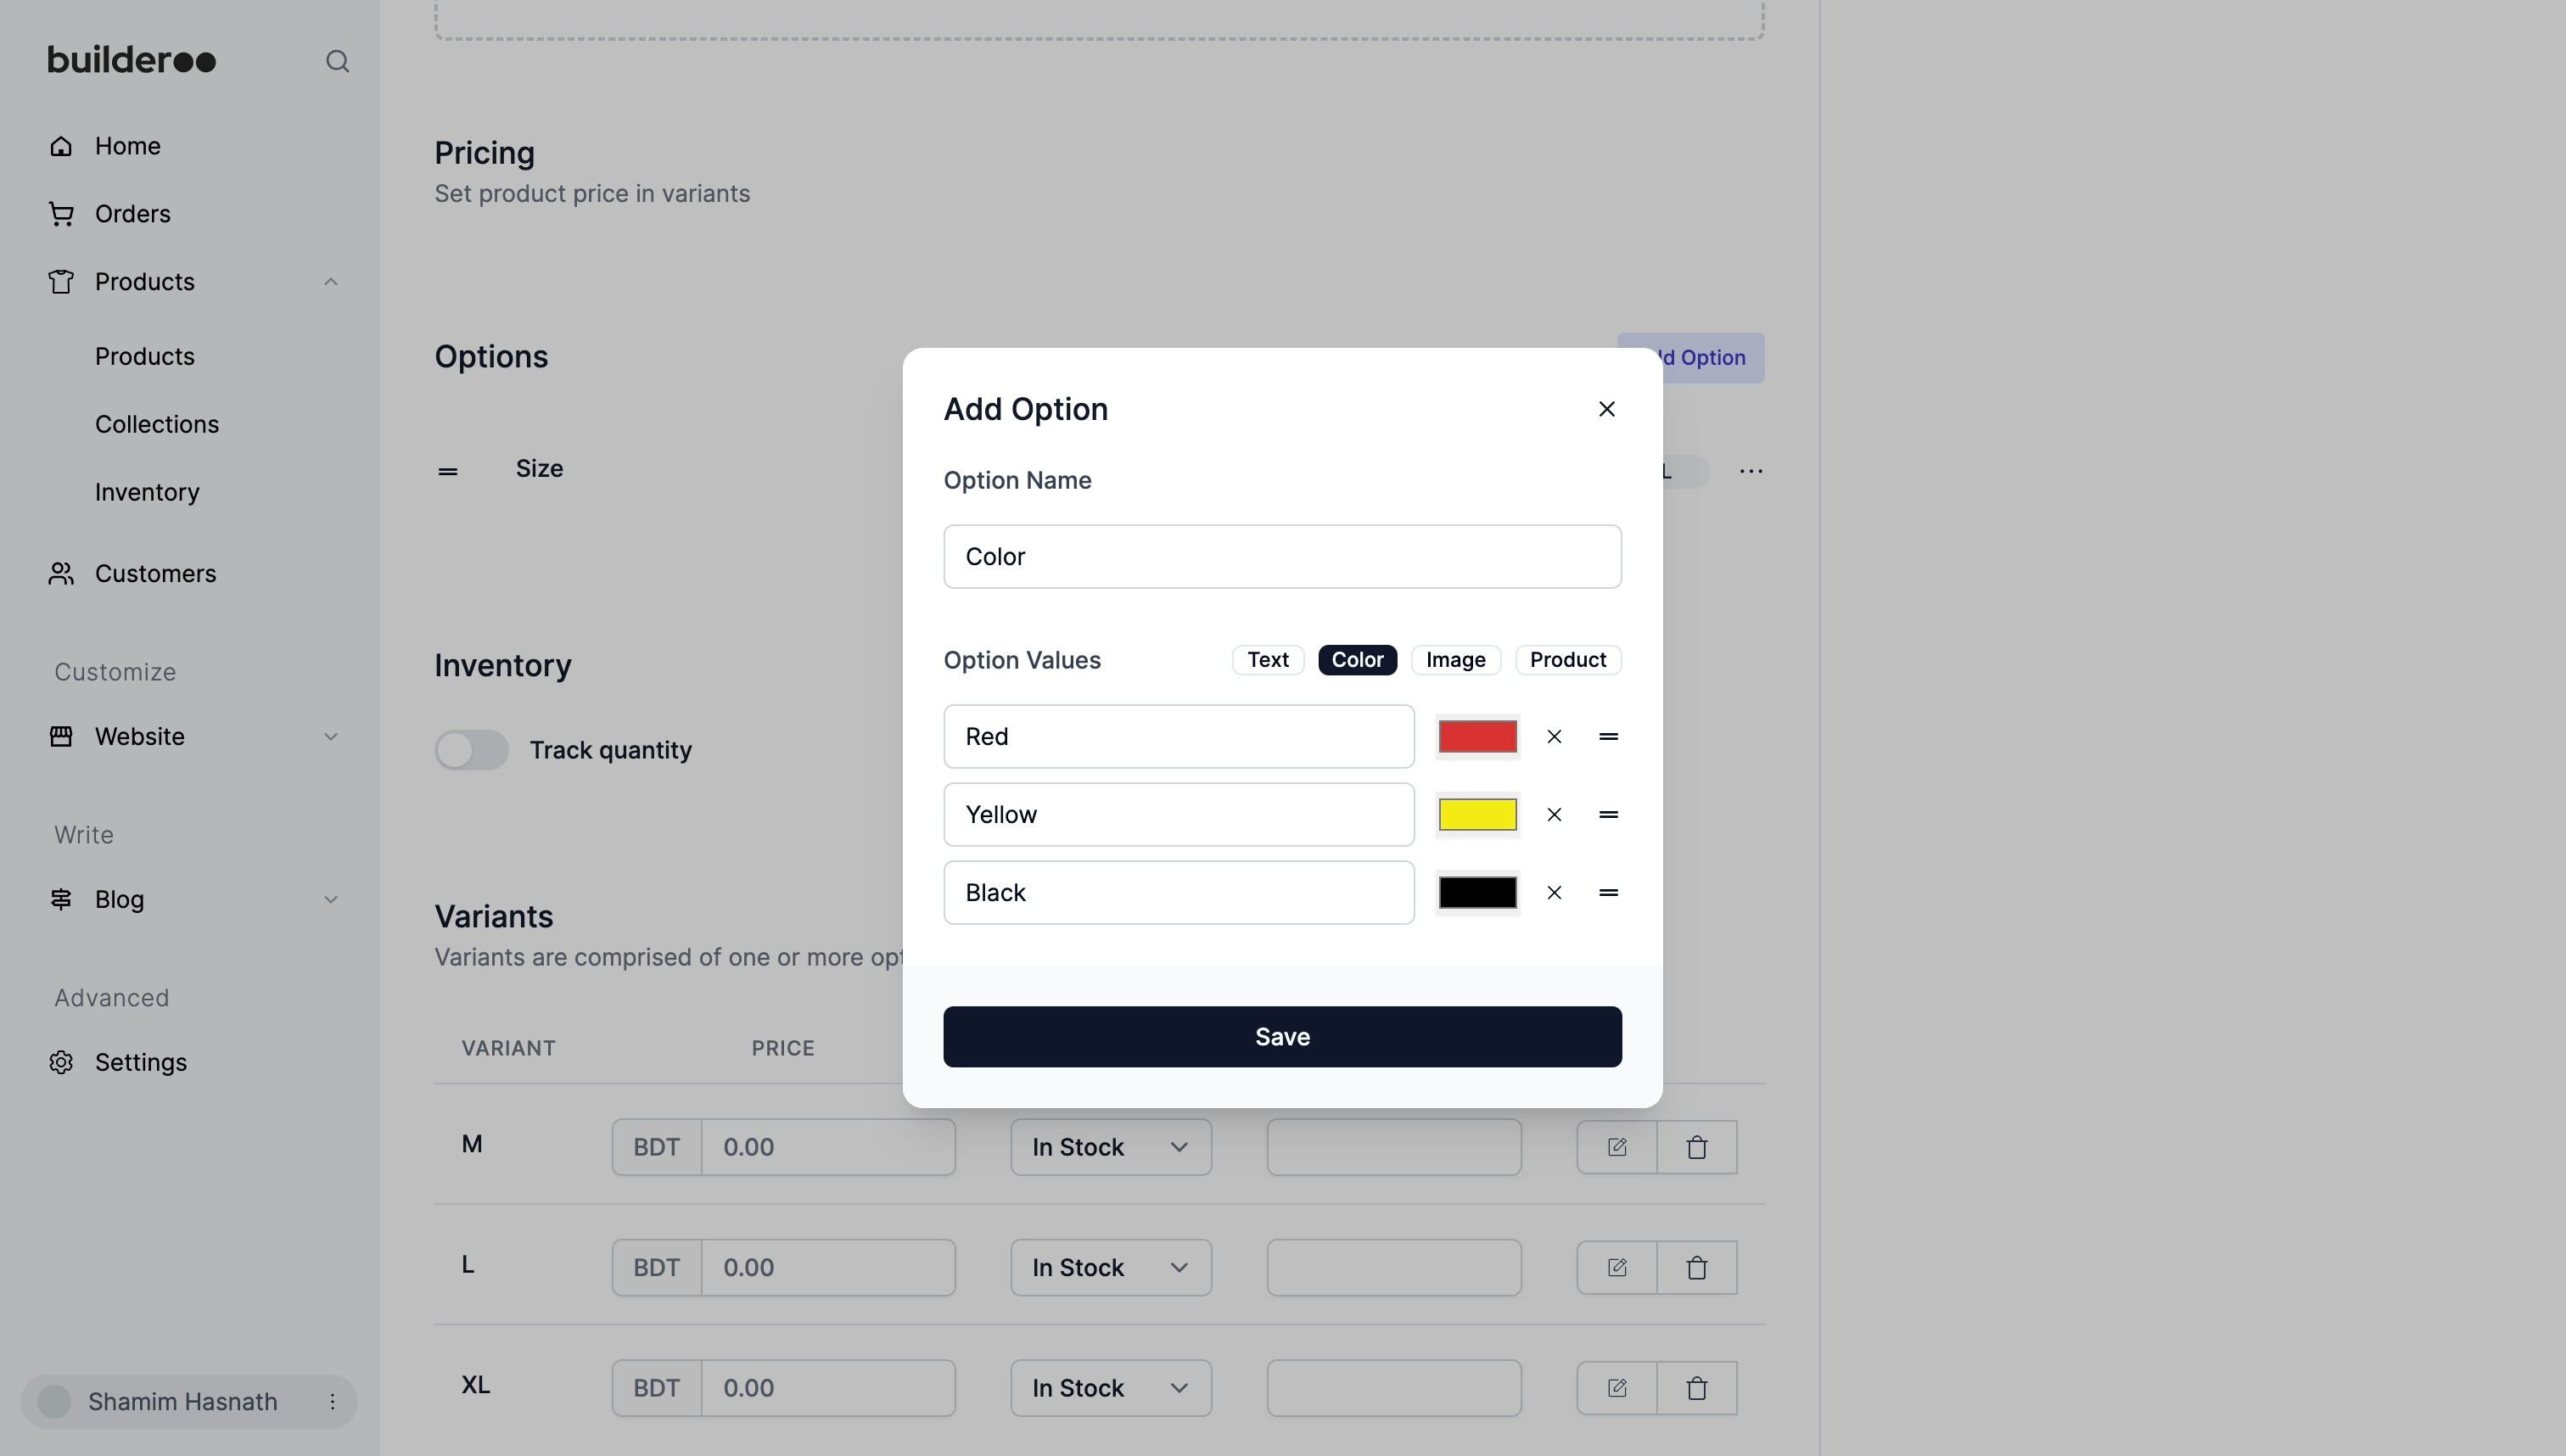
Task: Click edit icon for variant M
Action: (1617, 1147)
